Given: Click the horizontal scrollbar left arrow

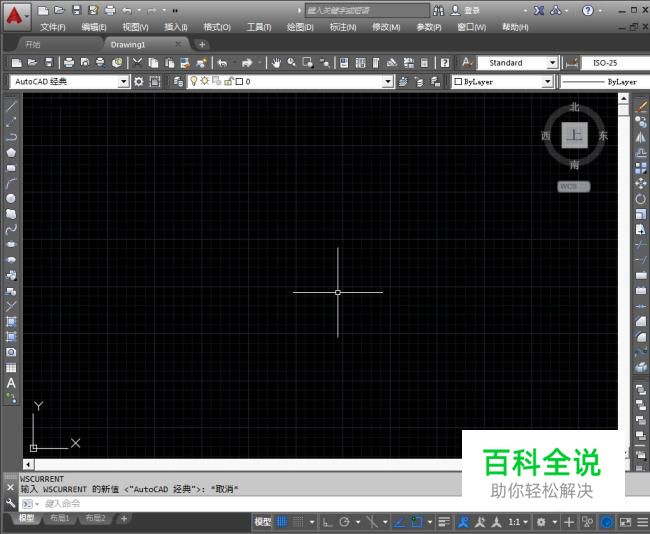Looking at the screenshot, I should pos(28,464).
